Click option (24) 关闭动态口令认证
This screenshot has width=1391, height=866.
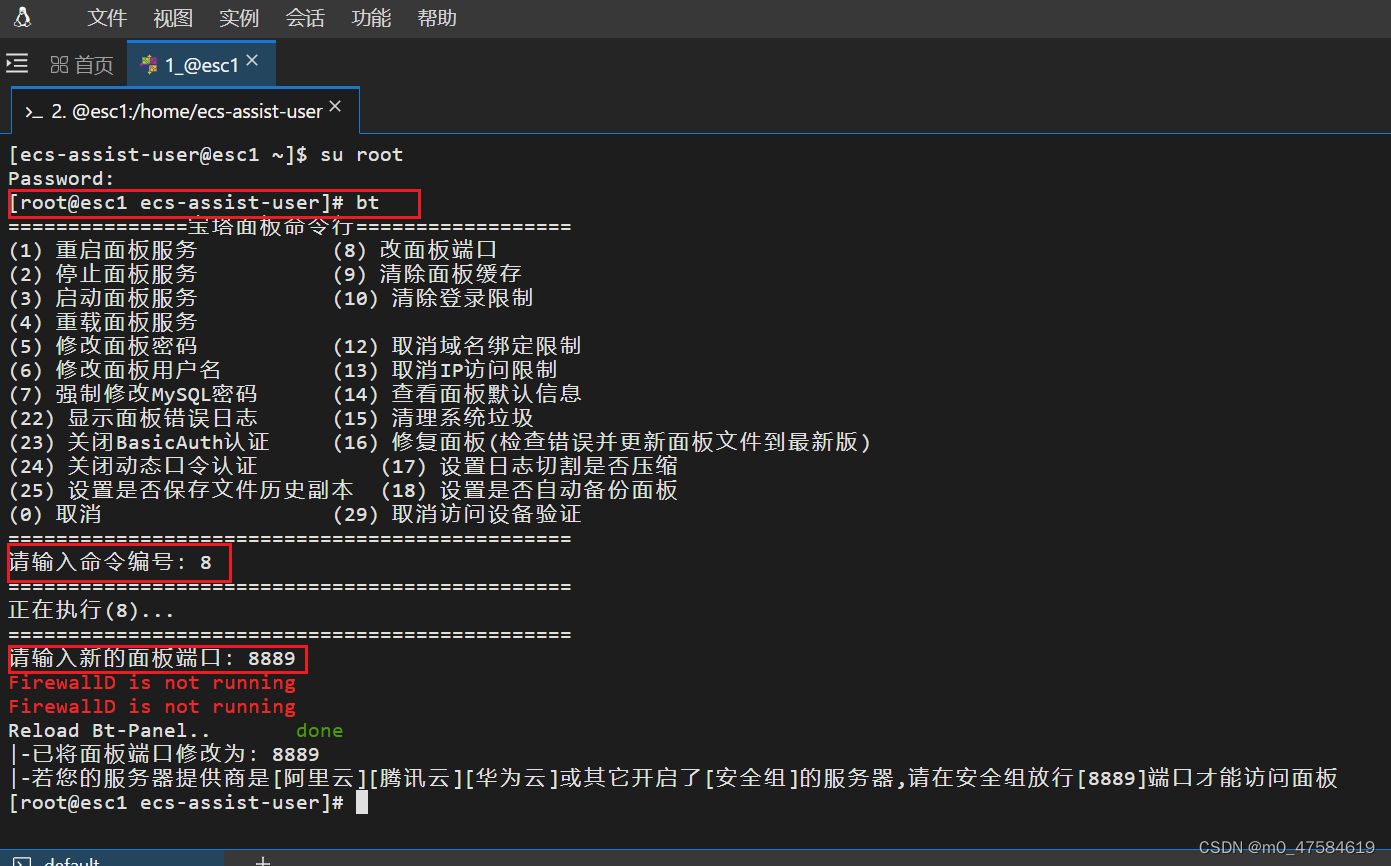133,466
